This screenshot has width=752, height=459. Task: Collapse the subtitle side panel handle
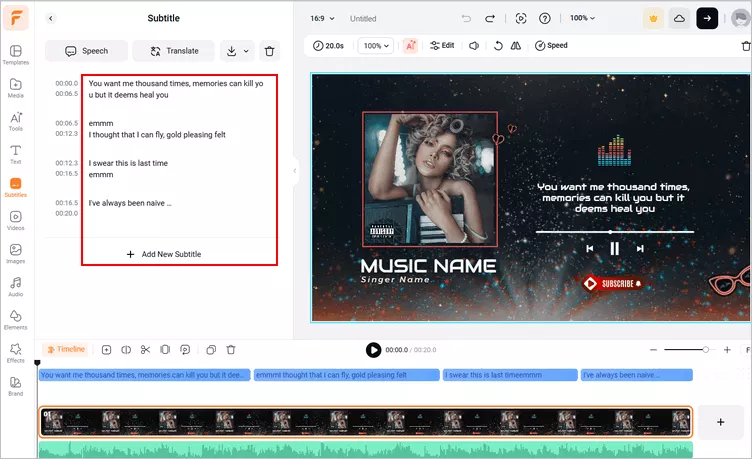click(x=294, y=171)
